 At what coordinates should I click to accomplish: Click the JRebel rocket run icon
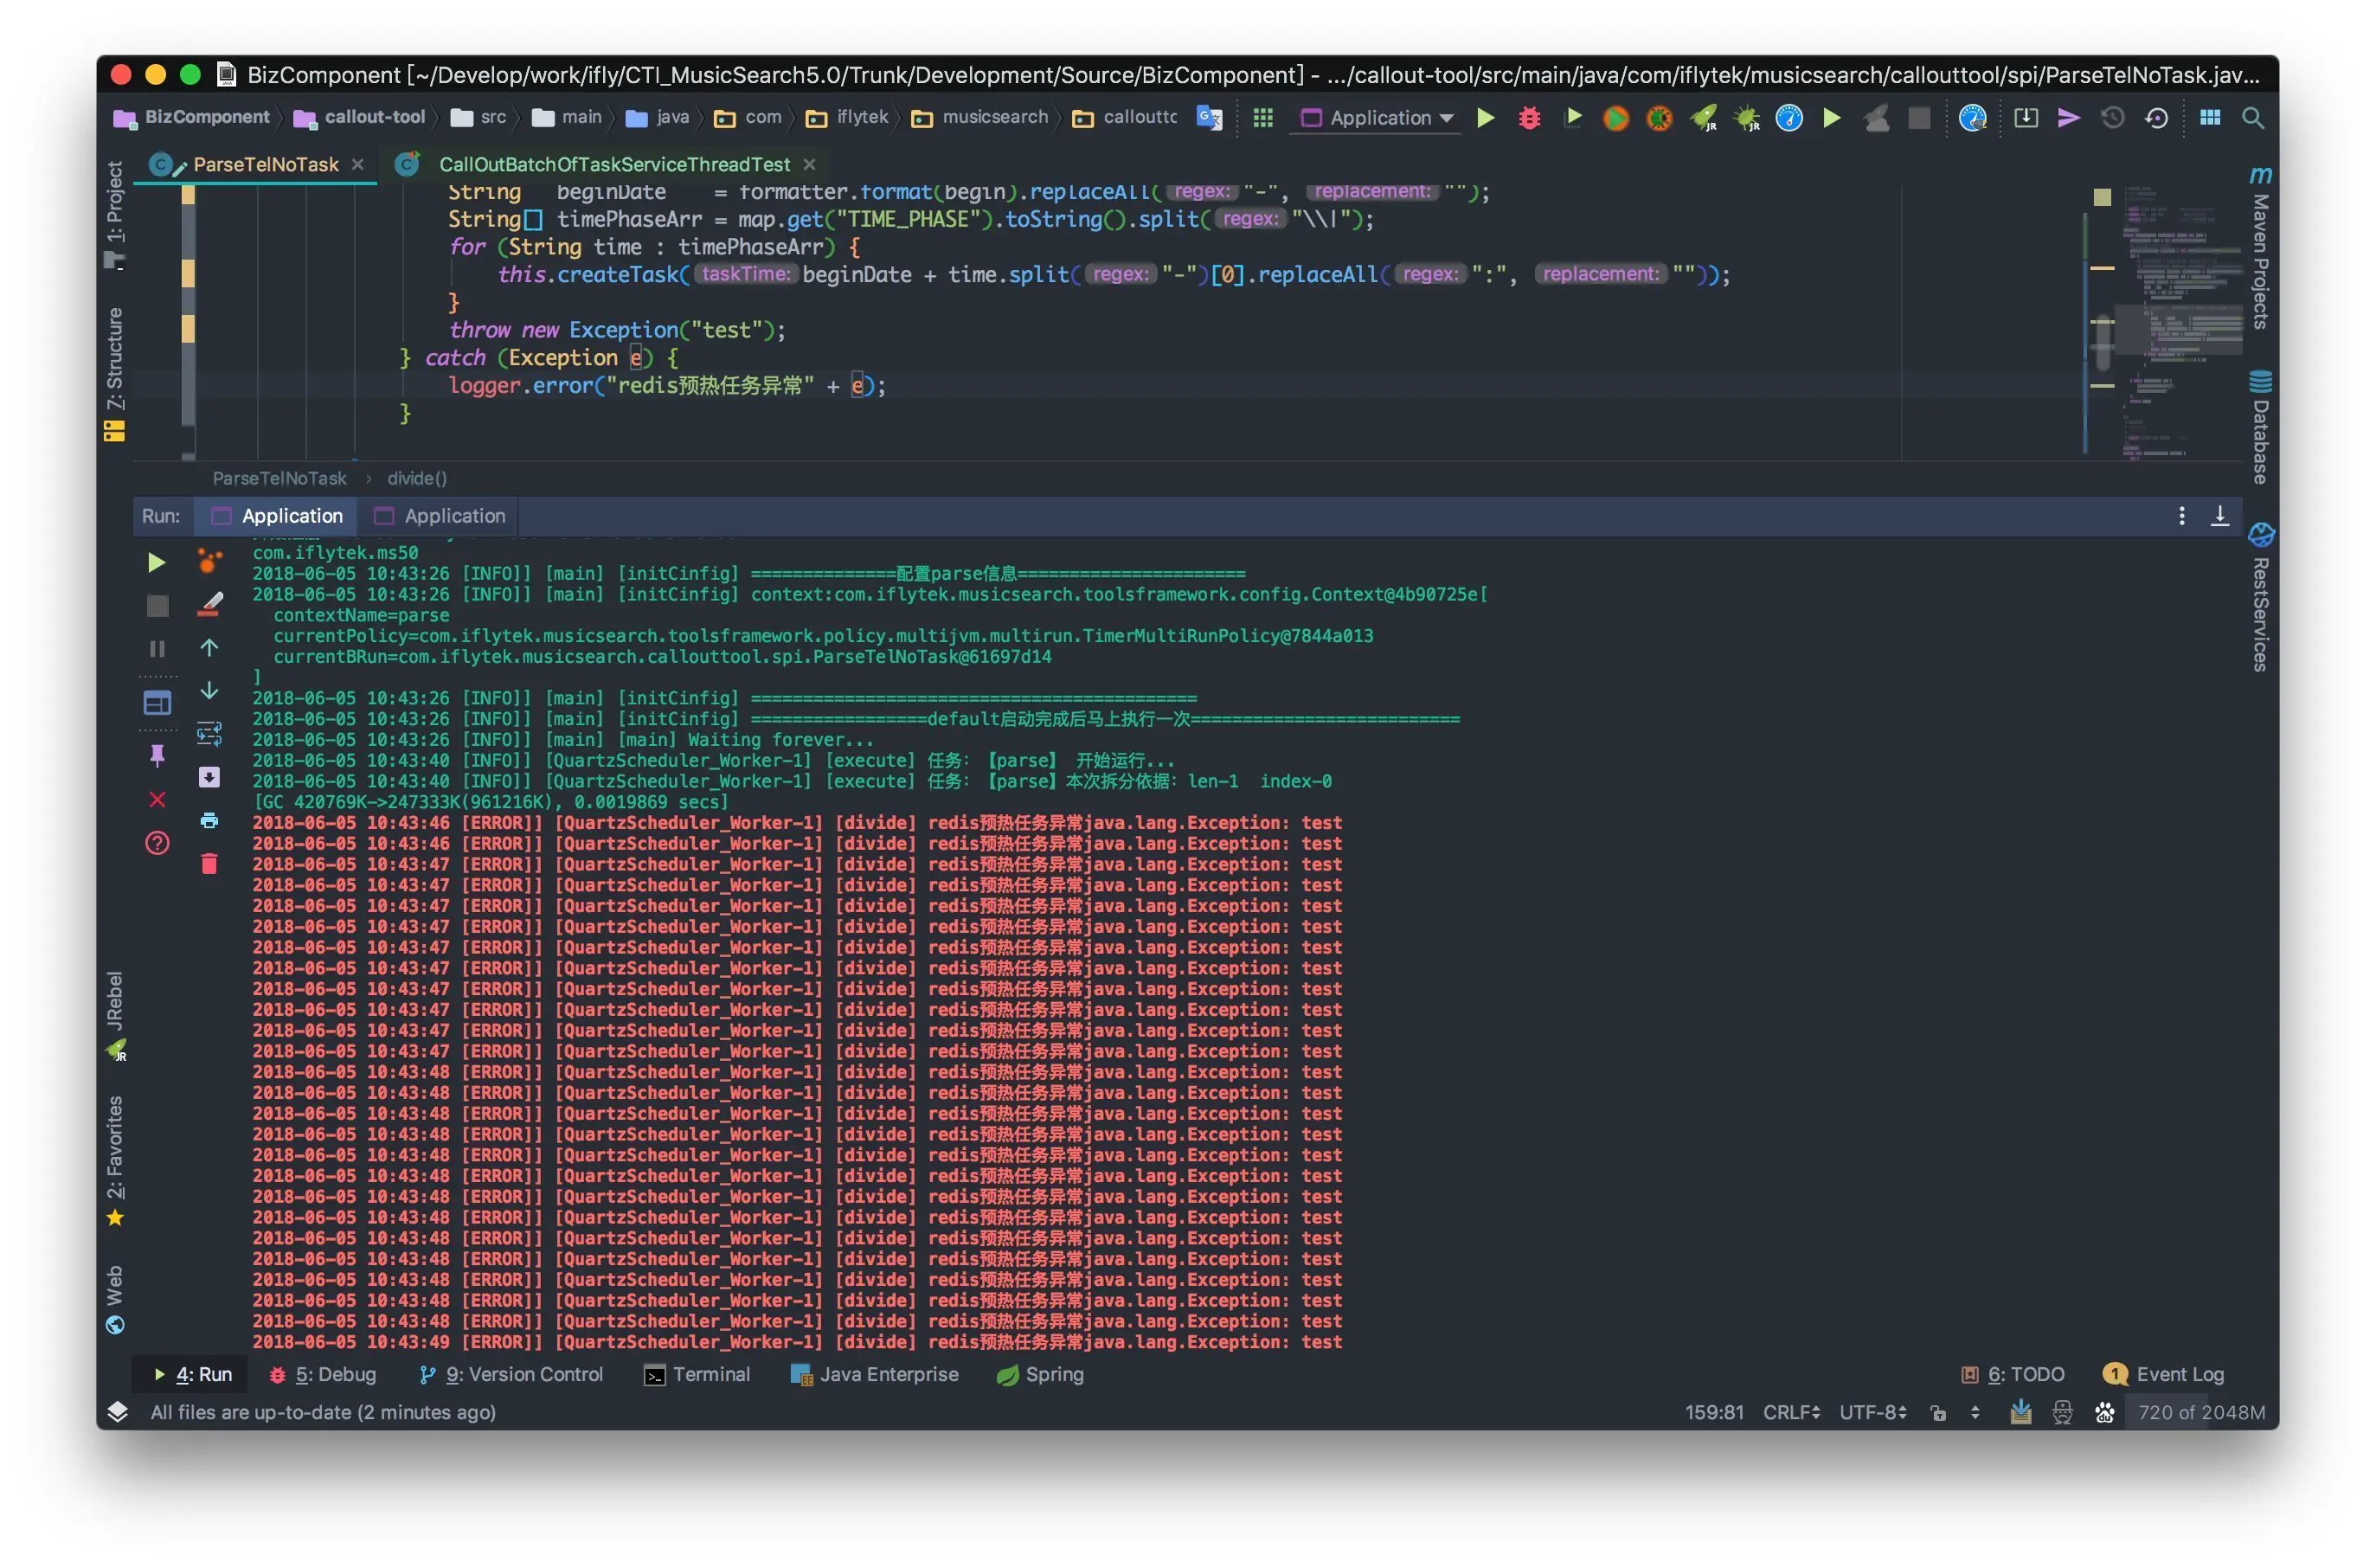click(1702, 118)
